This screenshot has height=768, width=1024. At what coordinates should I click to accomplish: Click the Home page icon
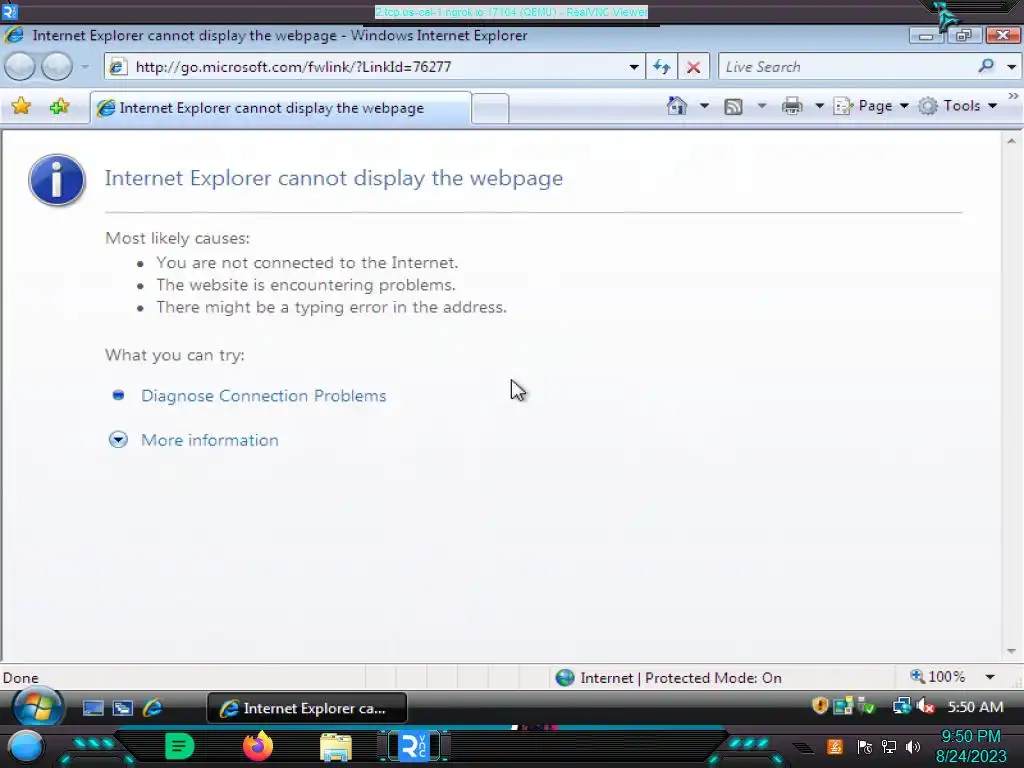[677, 106]
